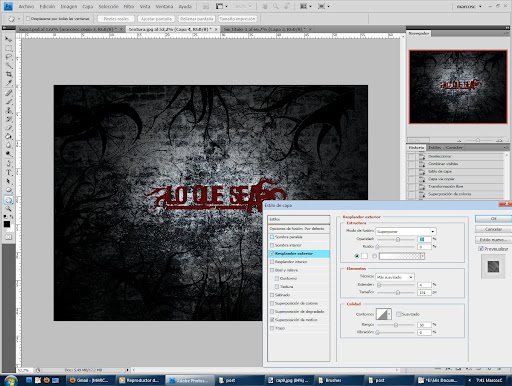Select the Move tool

point(8,39)
